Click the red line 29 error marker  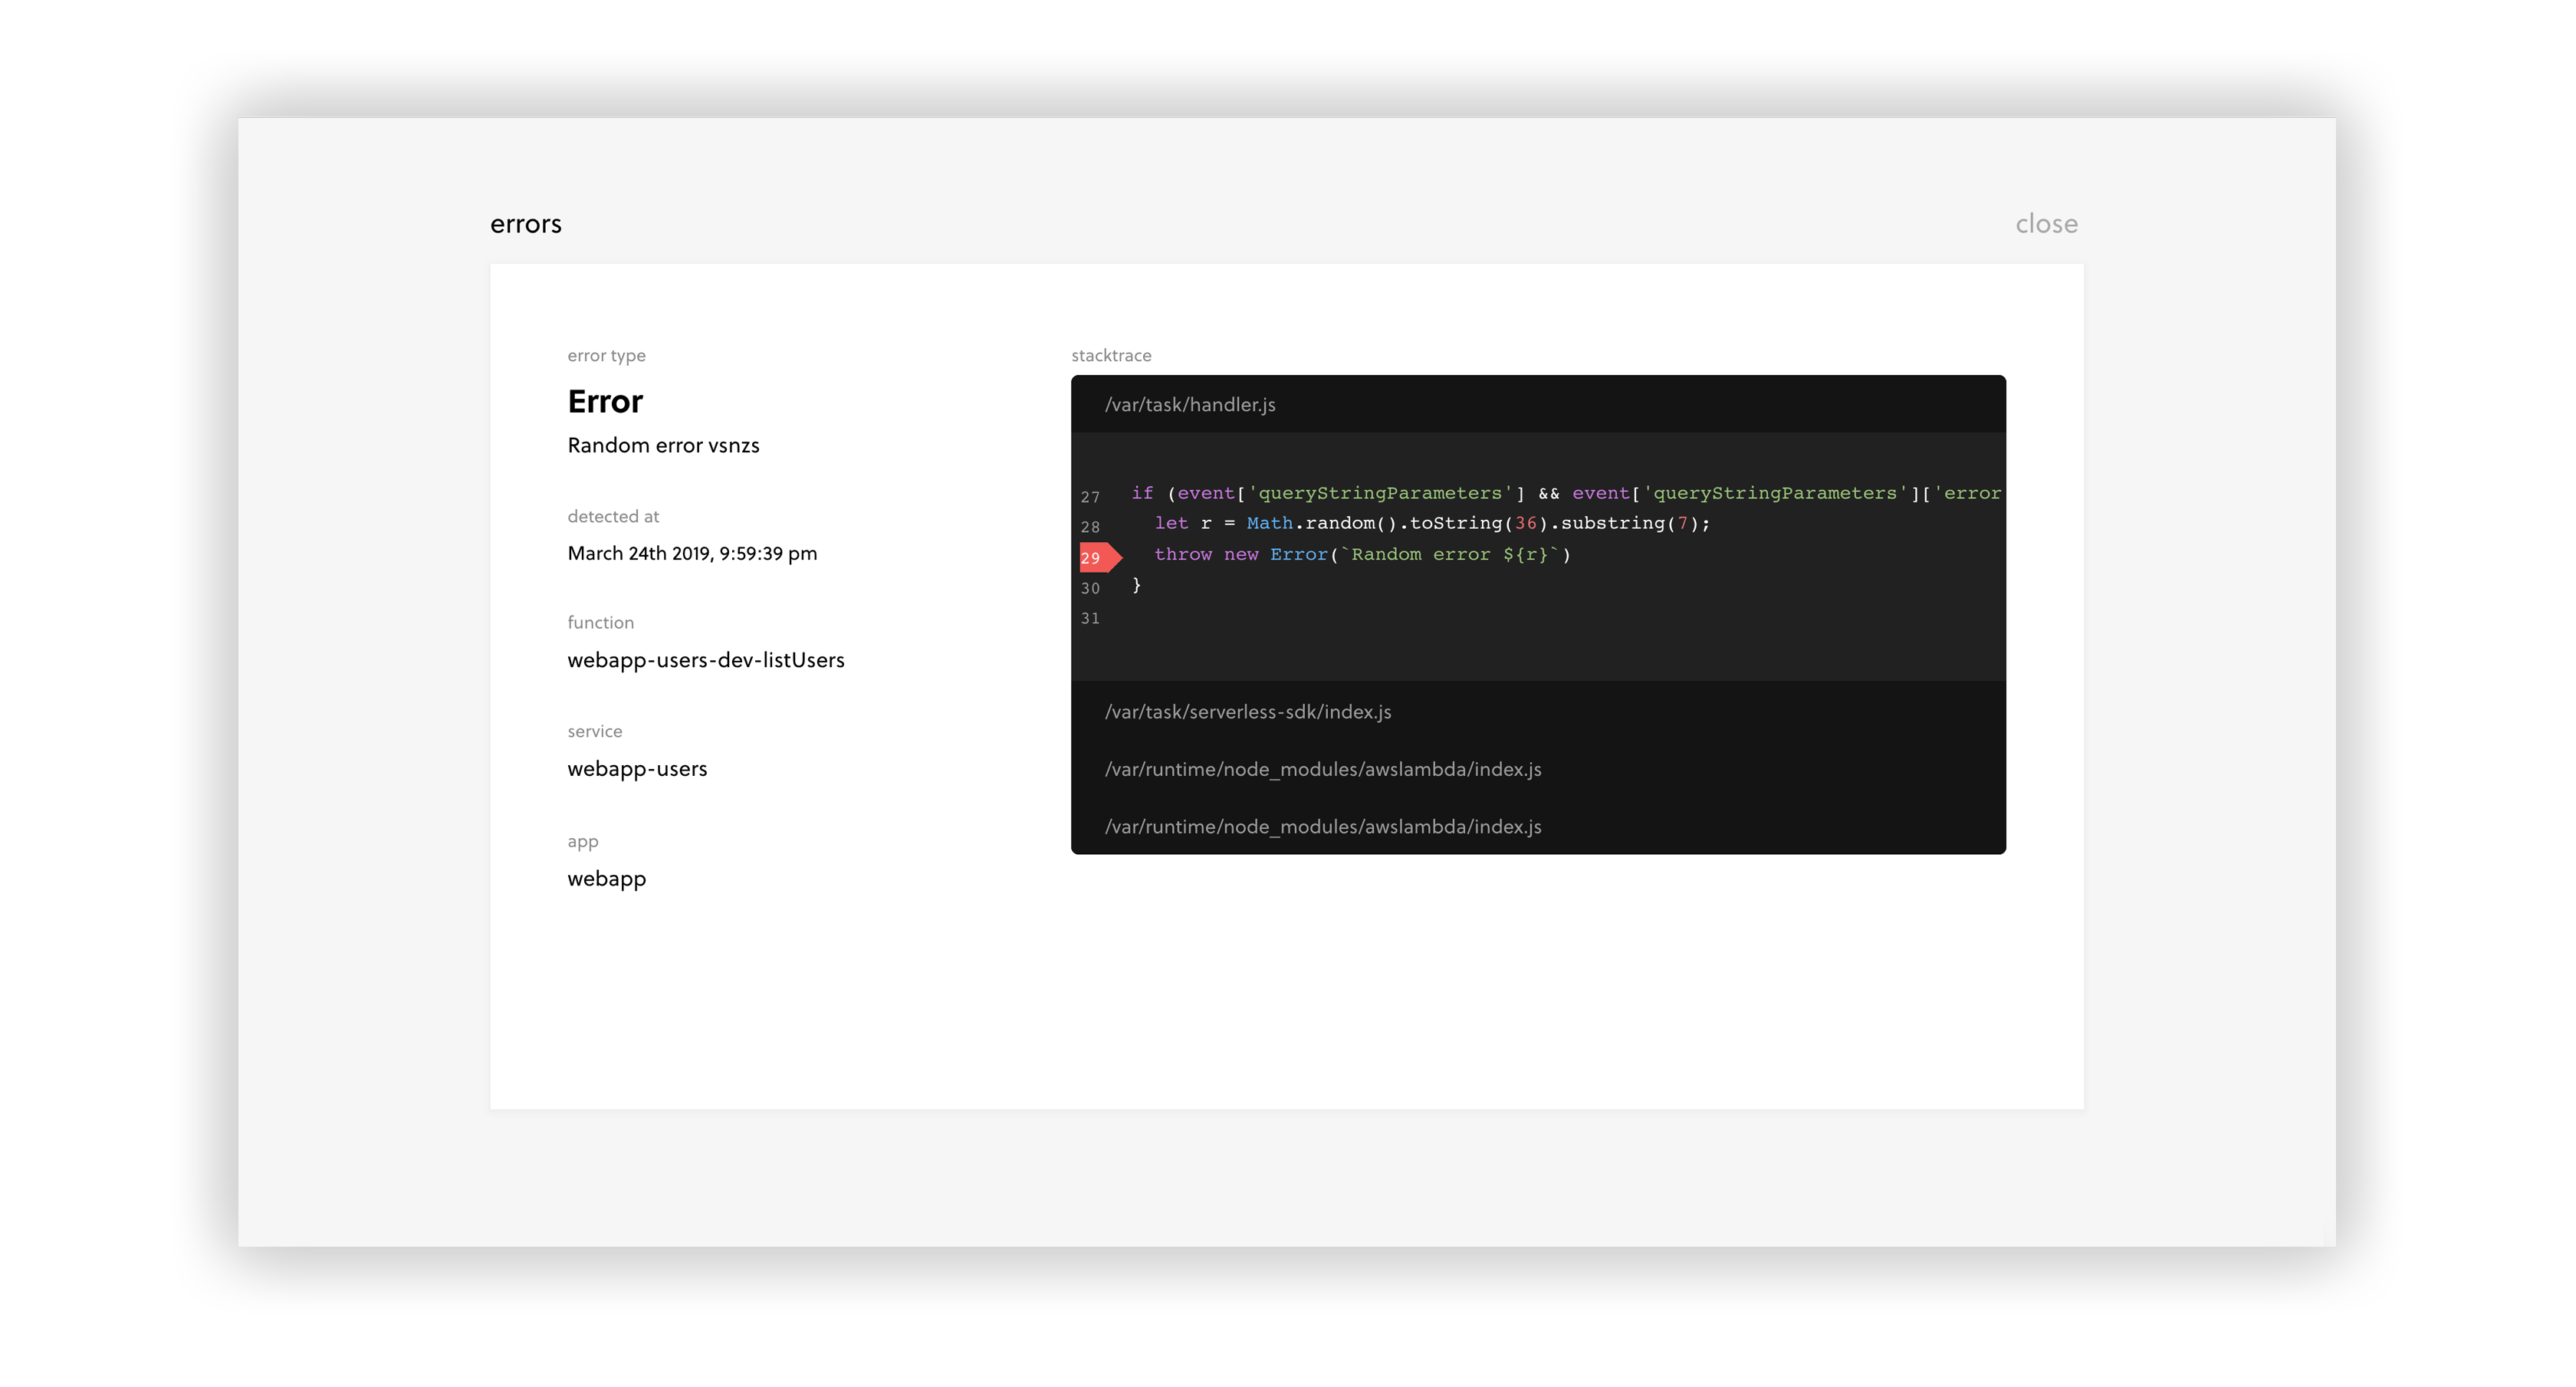[1097, 557]
